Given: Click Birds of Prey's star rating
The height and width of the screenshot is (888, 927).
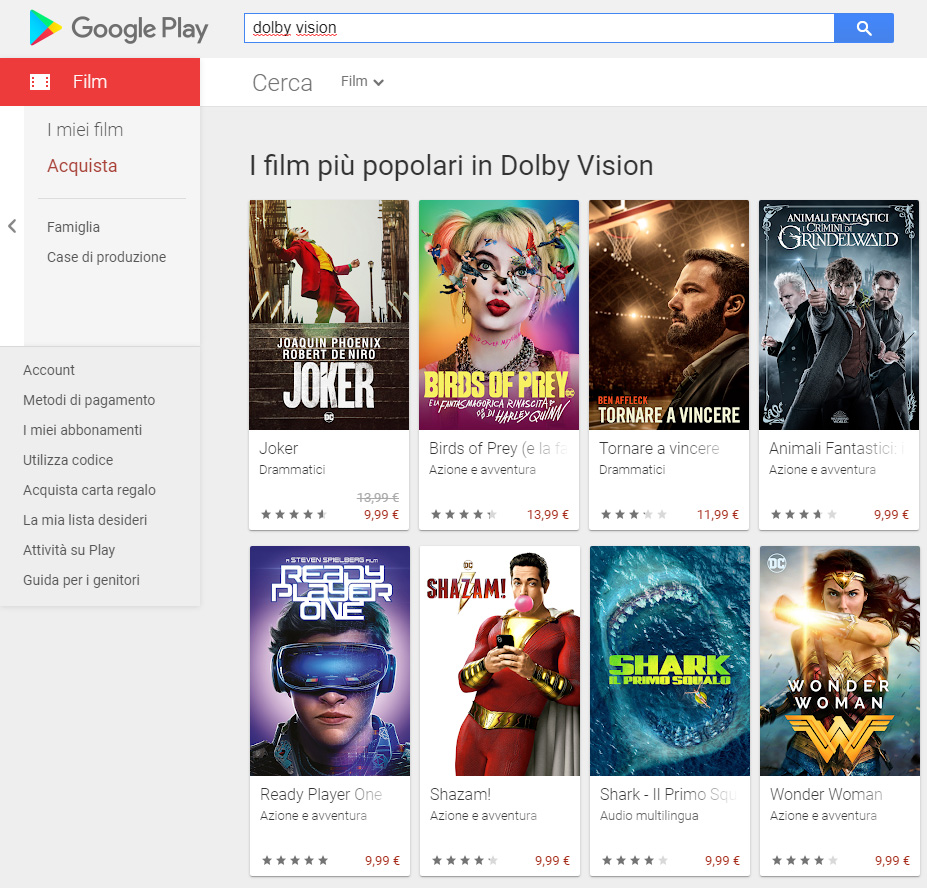Looking at the screenshot, I should click(464, 514).
